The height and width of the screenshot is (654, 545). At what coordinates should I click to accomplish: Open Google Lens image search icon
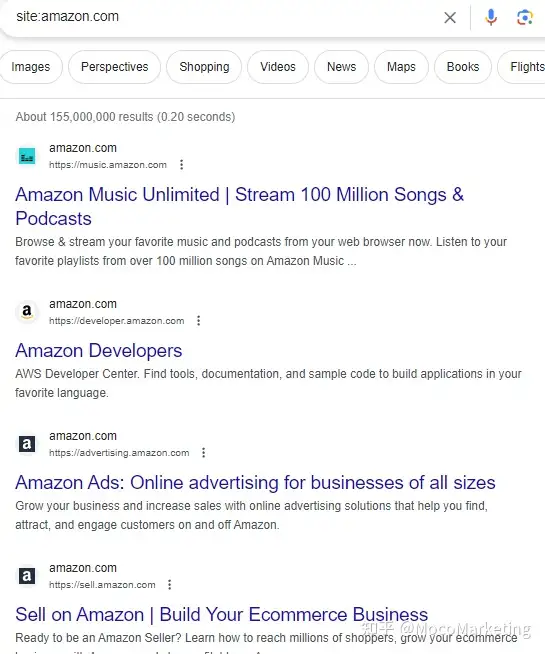(x=524, y=18)
